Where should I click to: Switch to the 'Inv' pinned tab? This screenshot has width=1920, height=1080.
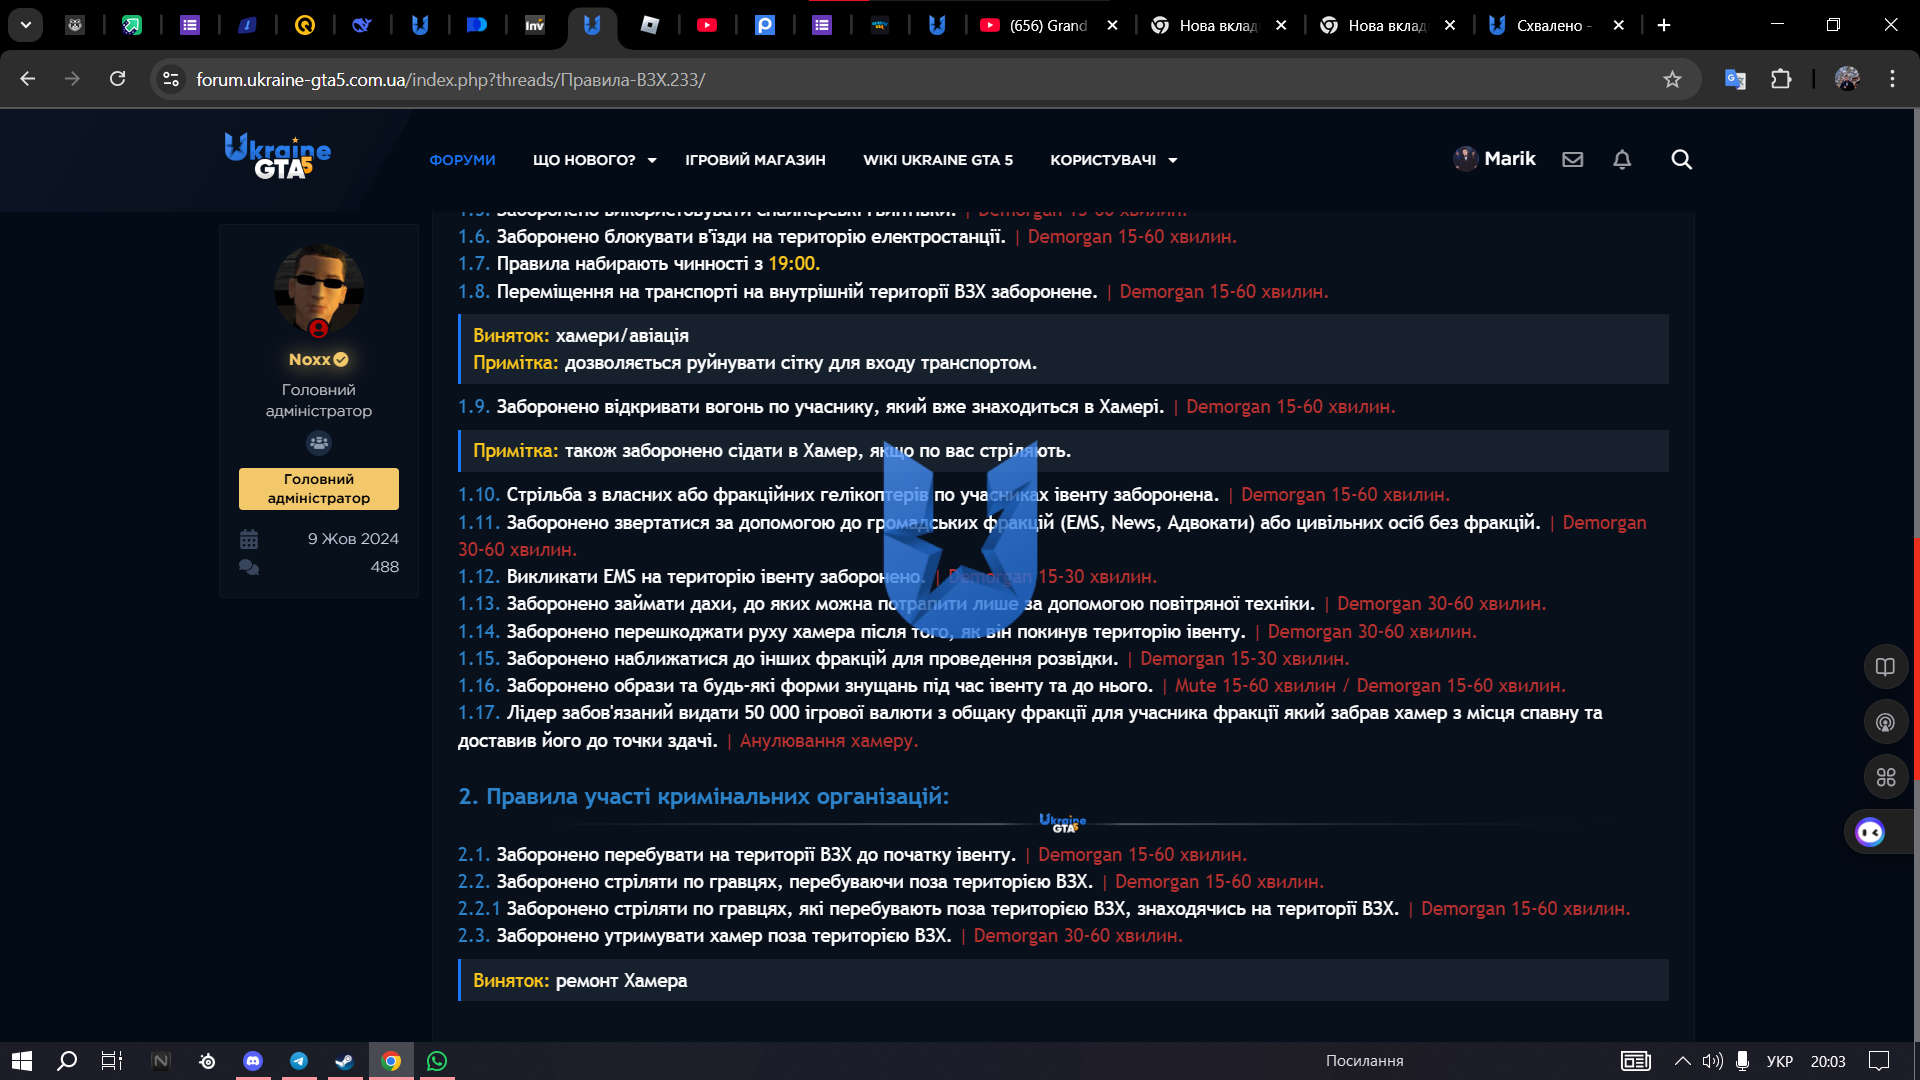click(535, 25)
